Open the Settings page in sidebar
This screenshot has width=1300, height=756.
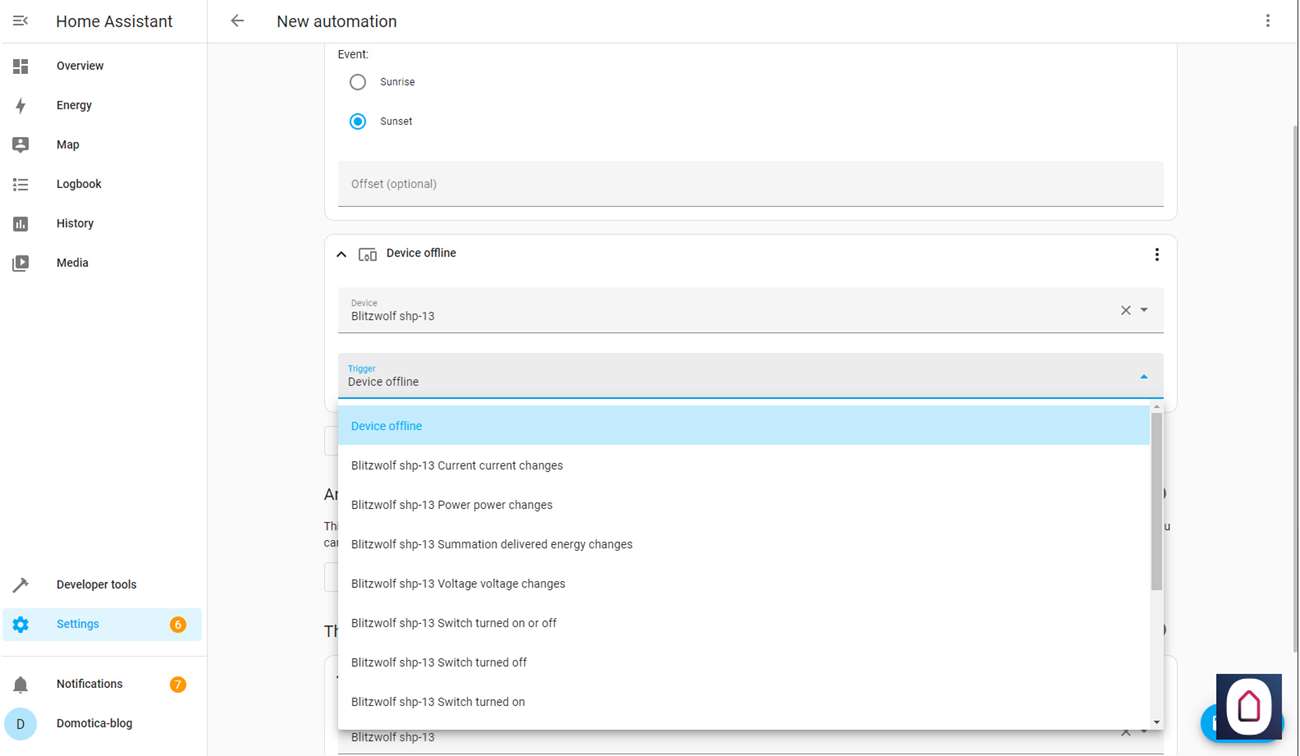click(x=78, y=624)
